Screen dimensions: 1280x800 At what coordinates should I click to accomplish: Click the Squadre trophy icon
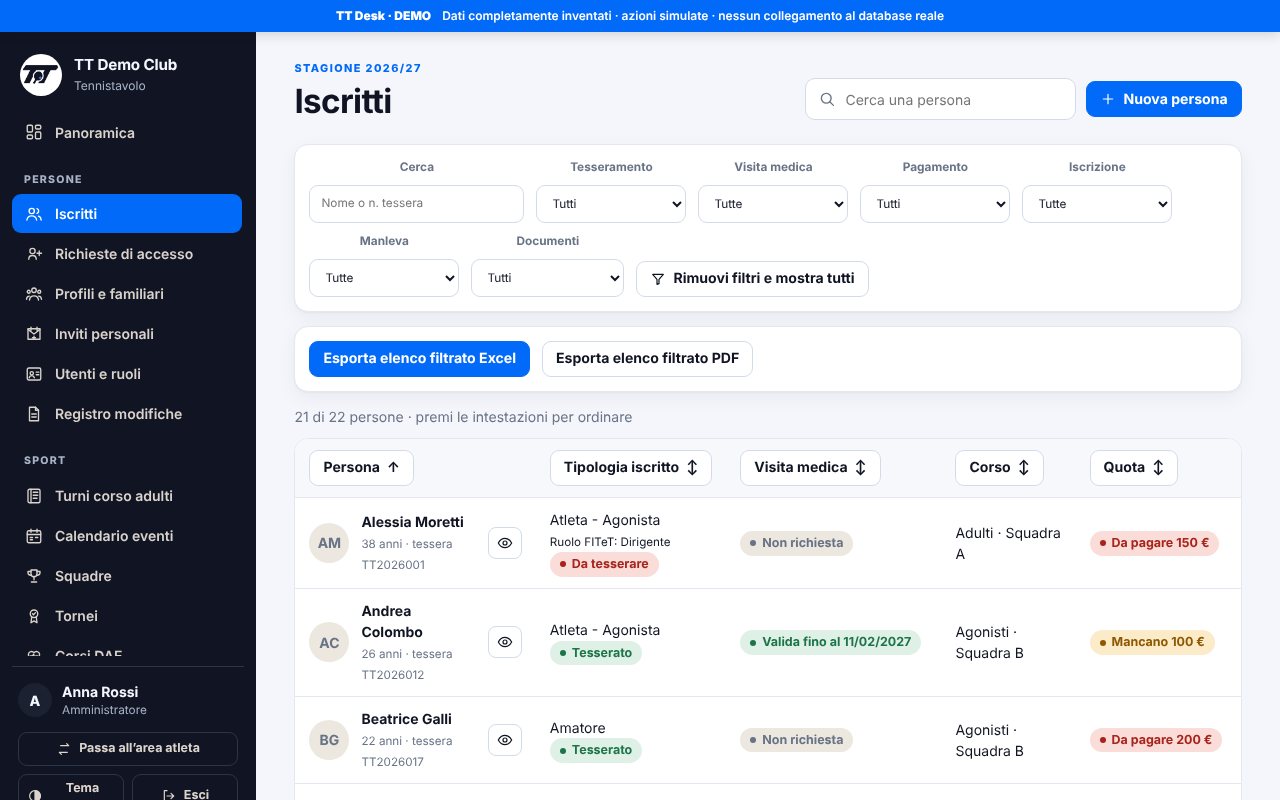click(x=34, y=576)
